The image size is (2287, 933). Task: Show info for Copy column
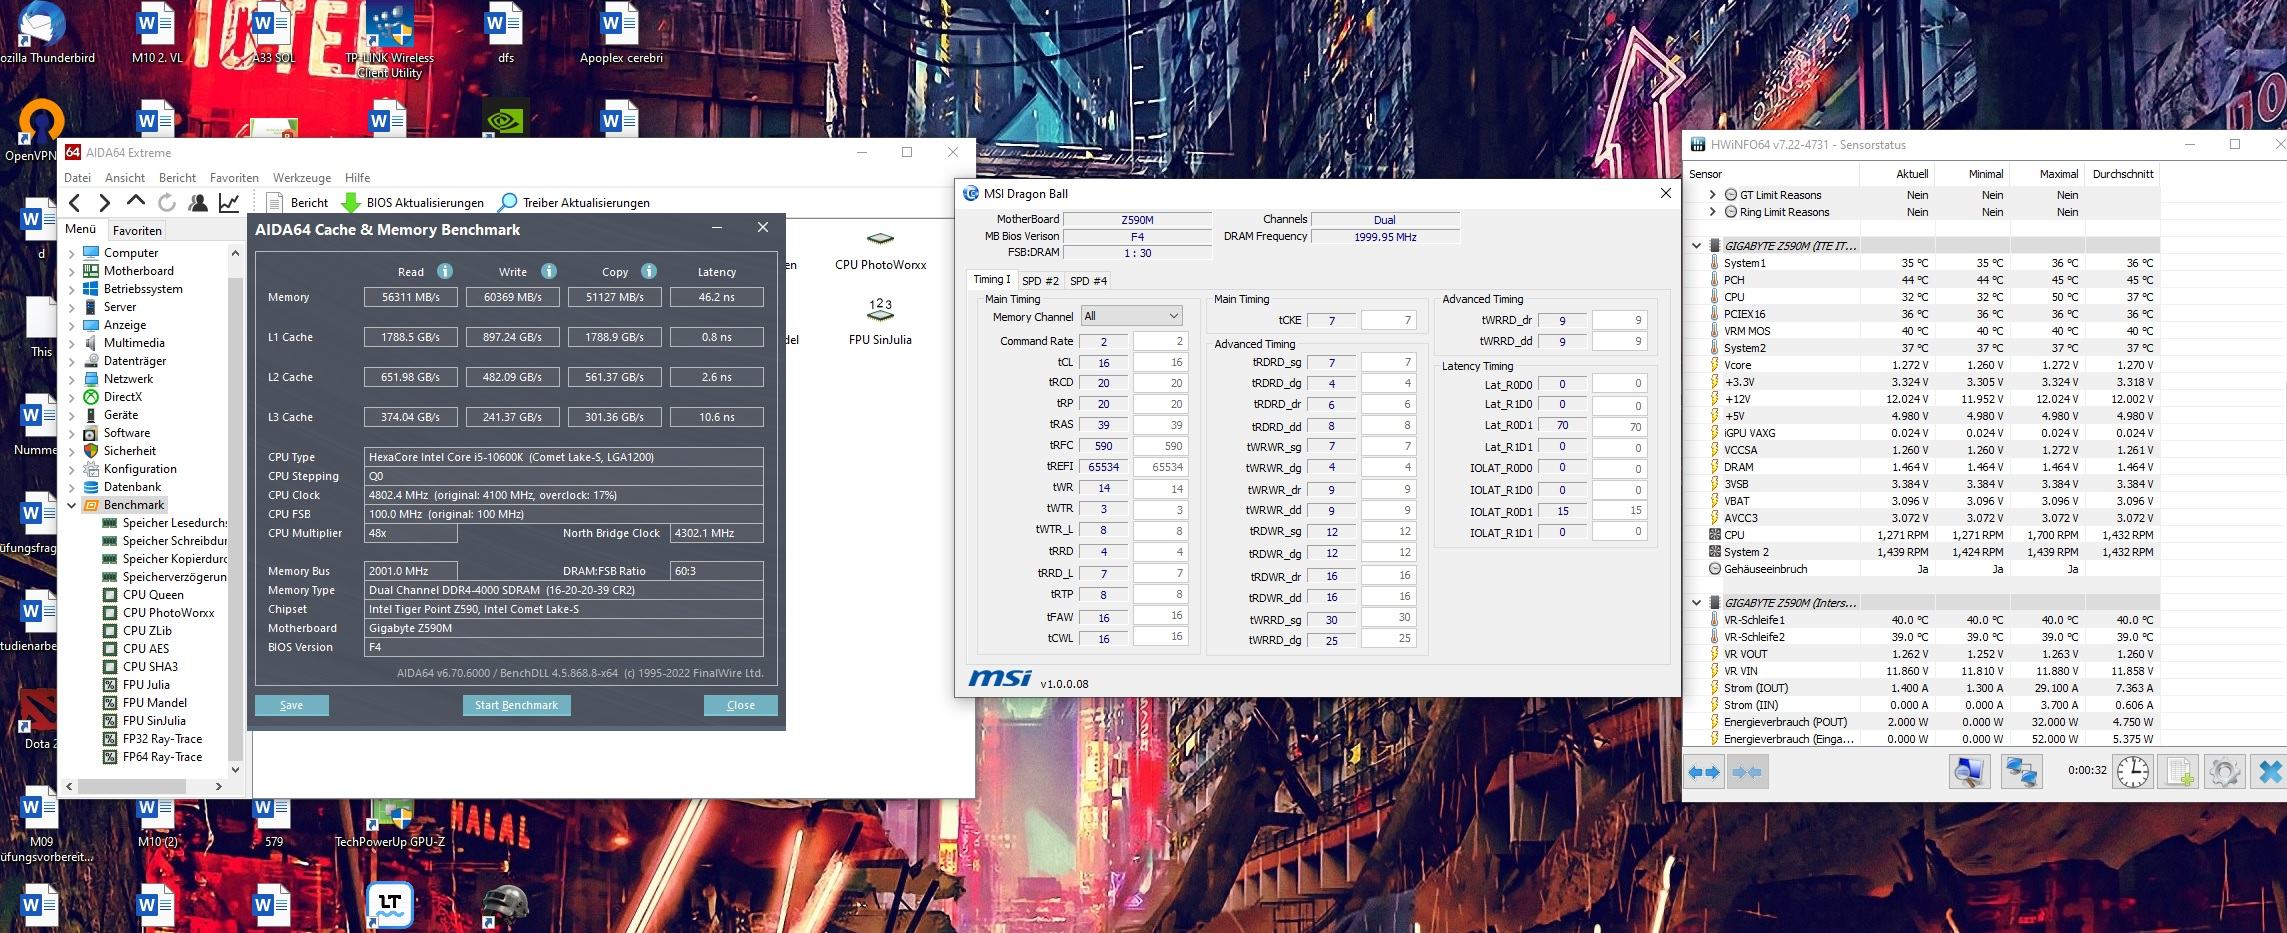649,271
